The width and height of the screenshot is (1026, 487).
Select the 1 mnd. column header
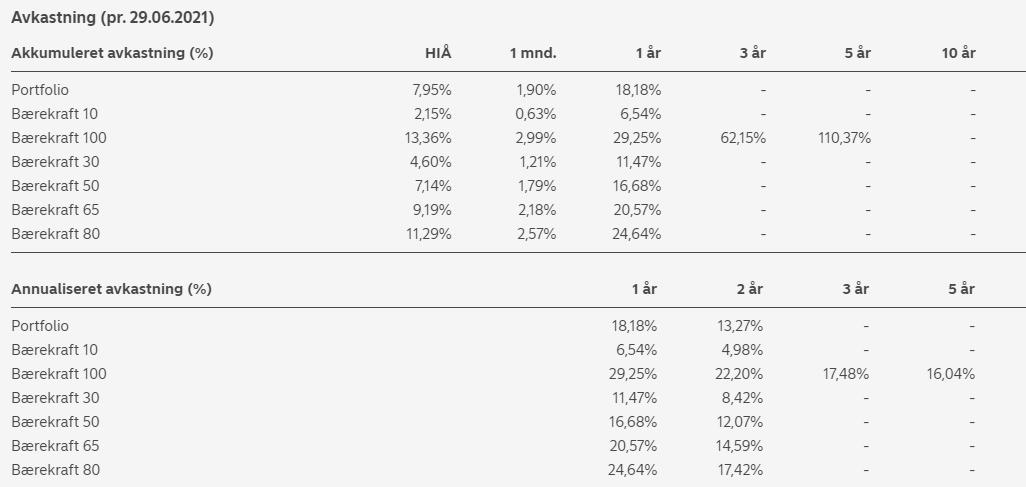pos(533,53)
